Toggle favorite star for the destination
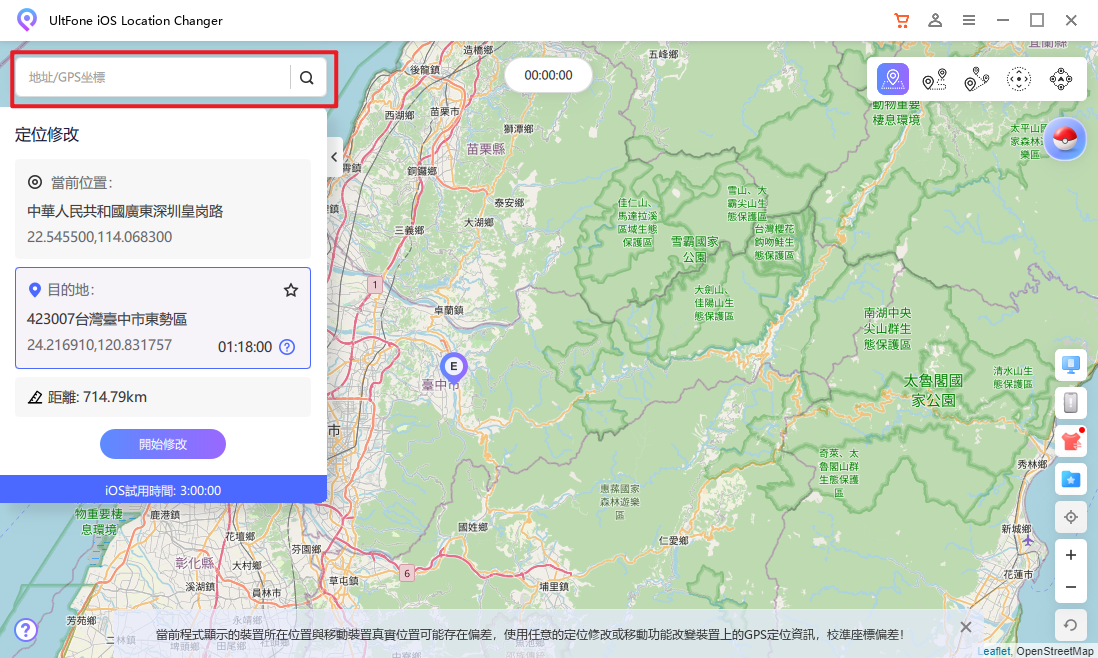This screenshot has width=1098, height=658. 291,290
